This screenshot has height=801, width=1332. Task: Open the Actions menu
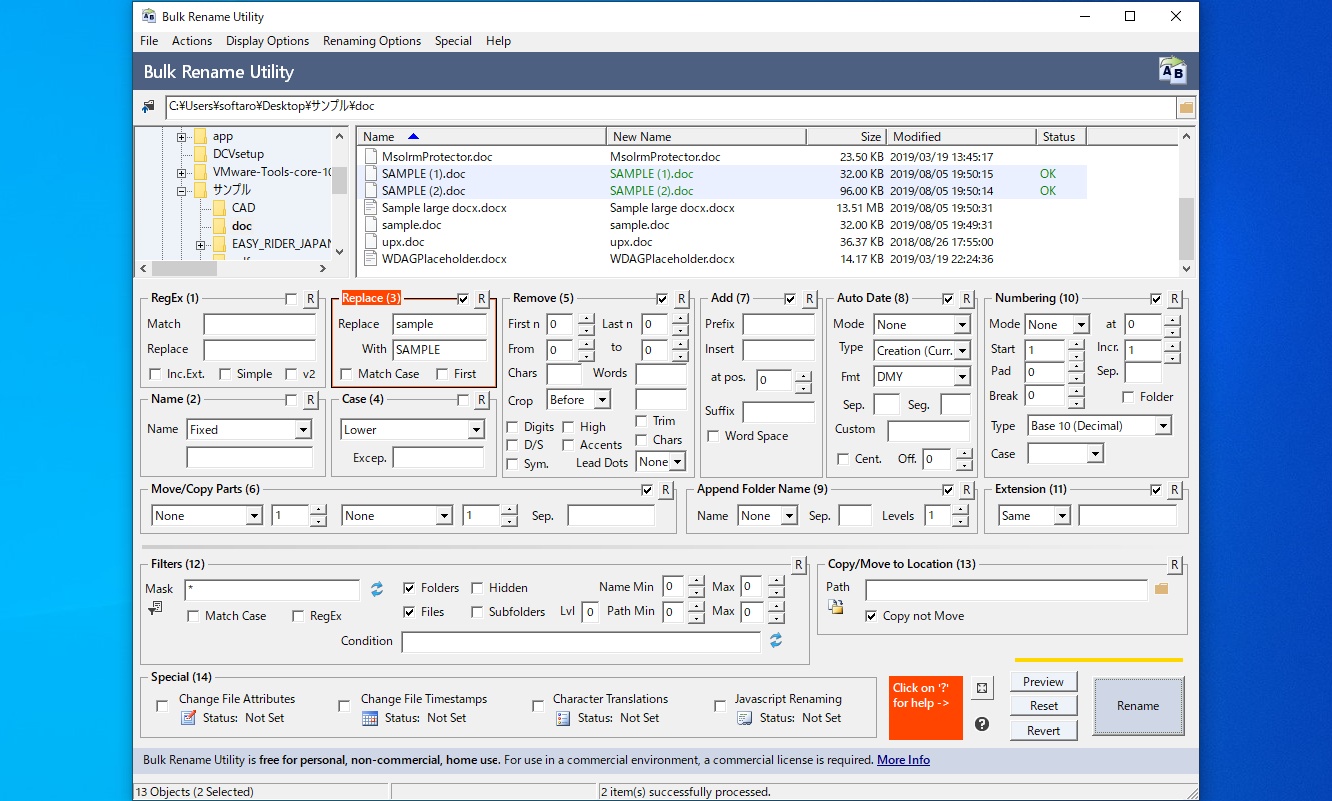(x=192, y=41)
